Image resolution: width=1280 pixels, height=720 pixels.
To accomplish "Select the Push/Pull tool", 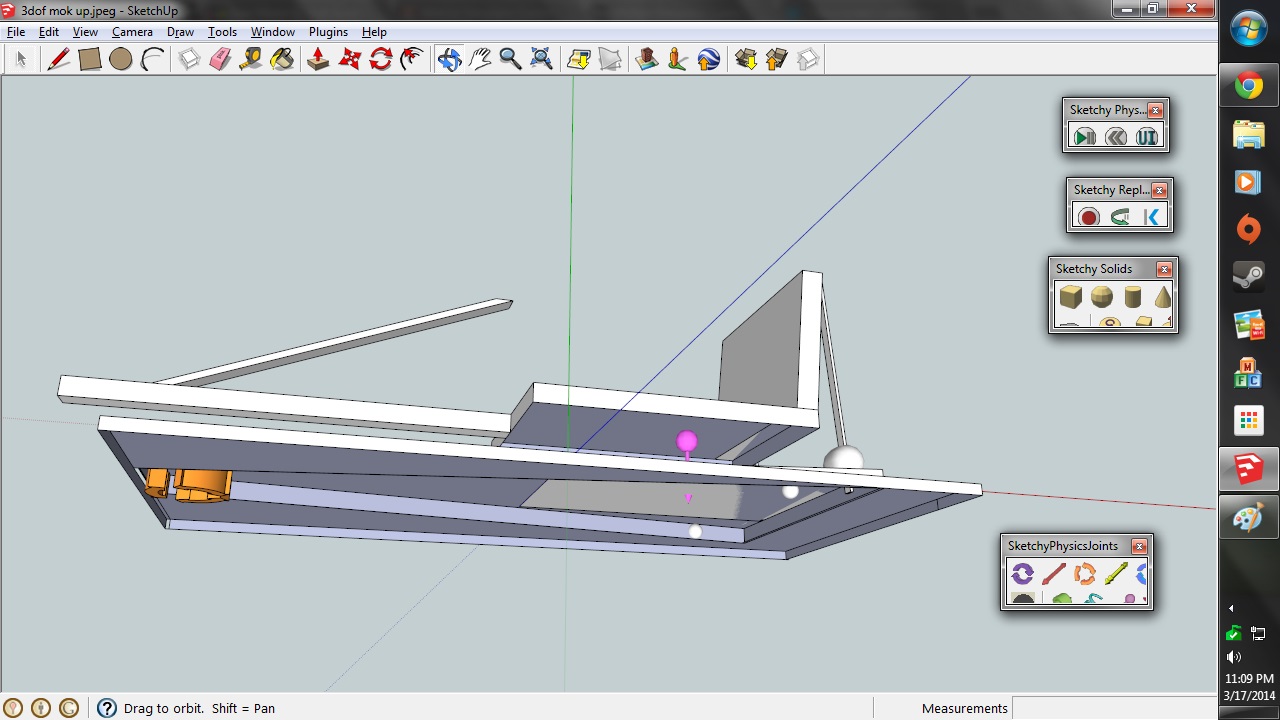I will pyautogui.click(x=318, y=60).
